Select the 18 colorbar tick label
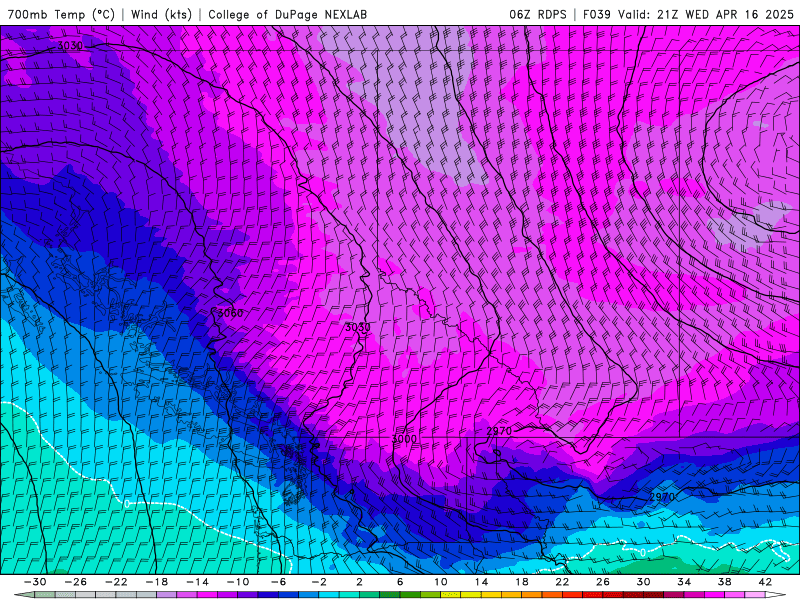The height and width of the screenshot is (600, 800). click(x=522, y=582)
